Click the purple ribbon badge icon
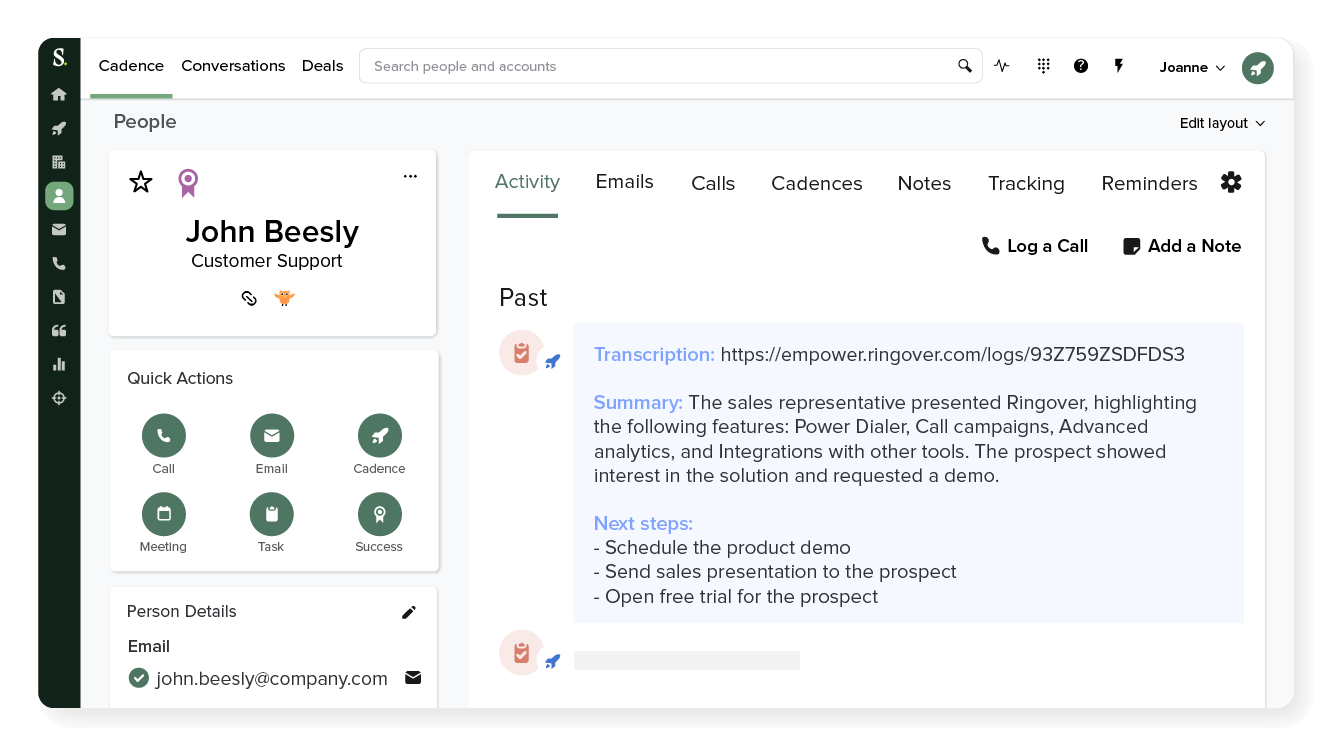This screenshot has width=1332, height=746. [188, 183]
